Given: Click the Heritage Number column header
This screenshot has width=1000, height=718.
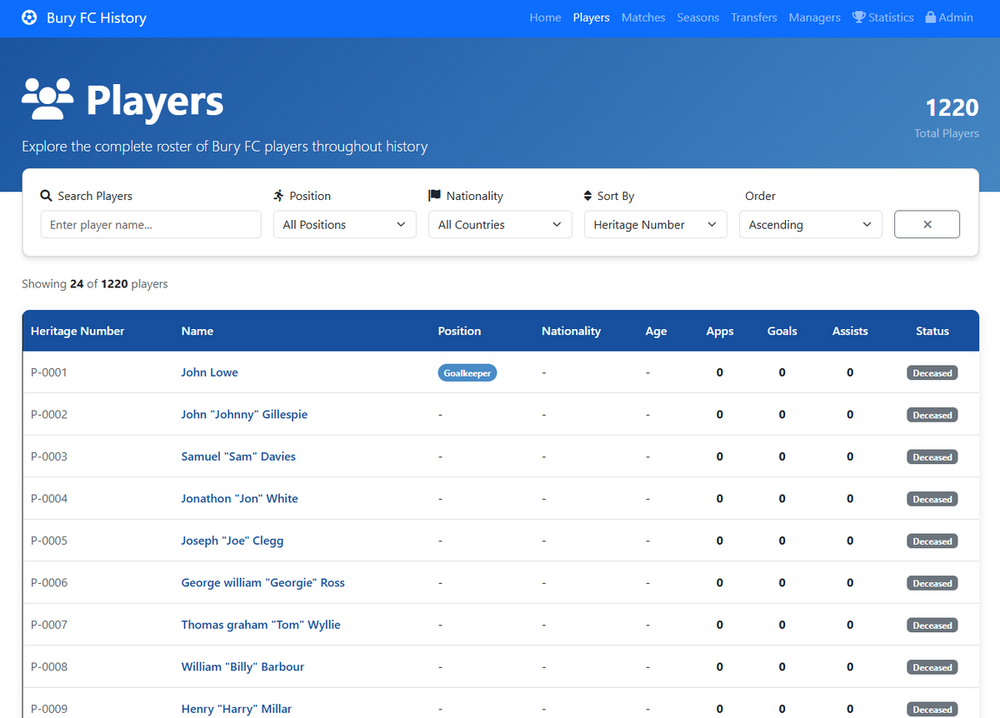Looking at the screenshot, I should [x=77, y=331].
